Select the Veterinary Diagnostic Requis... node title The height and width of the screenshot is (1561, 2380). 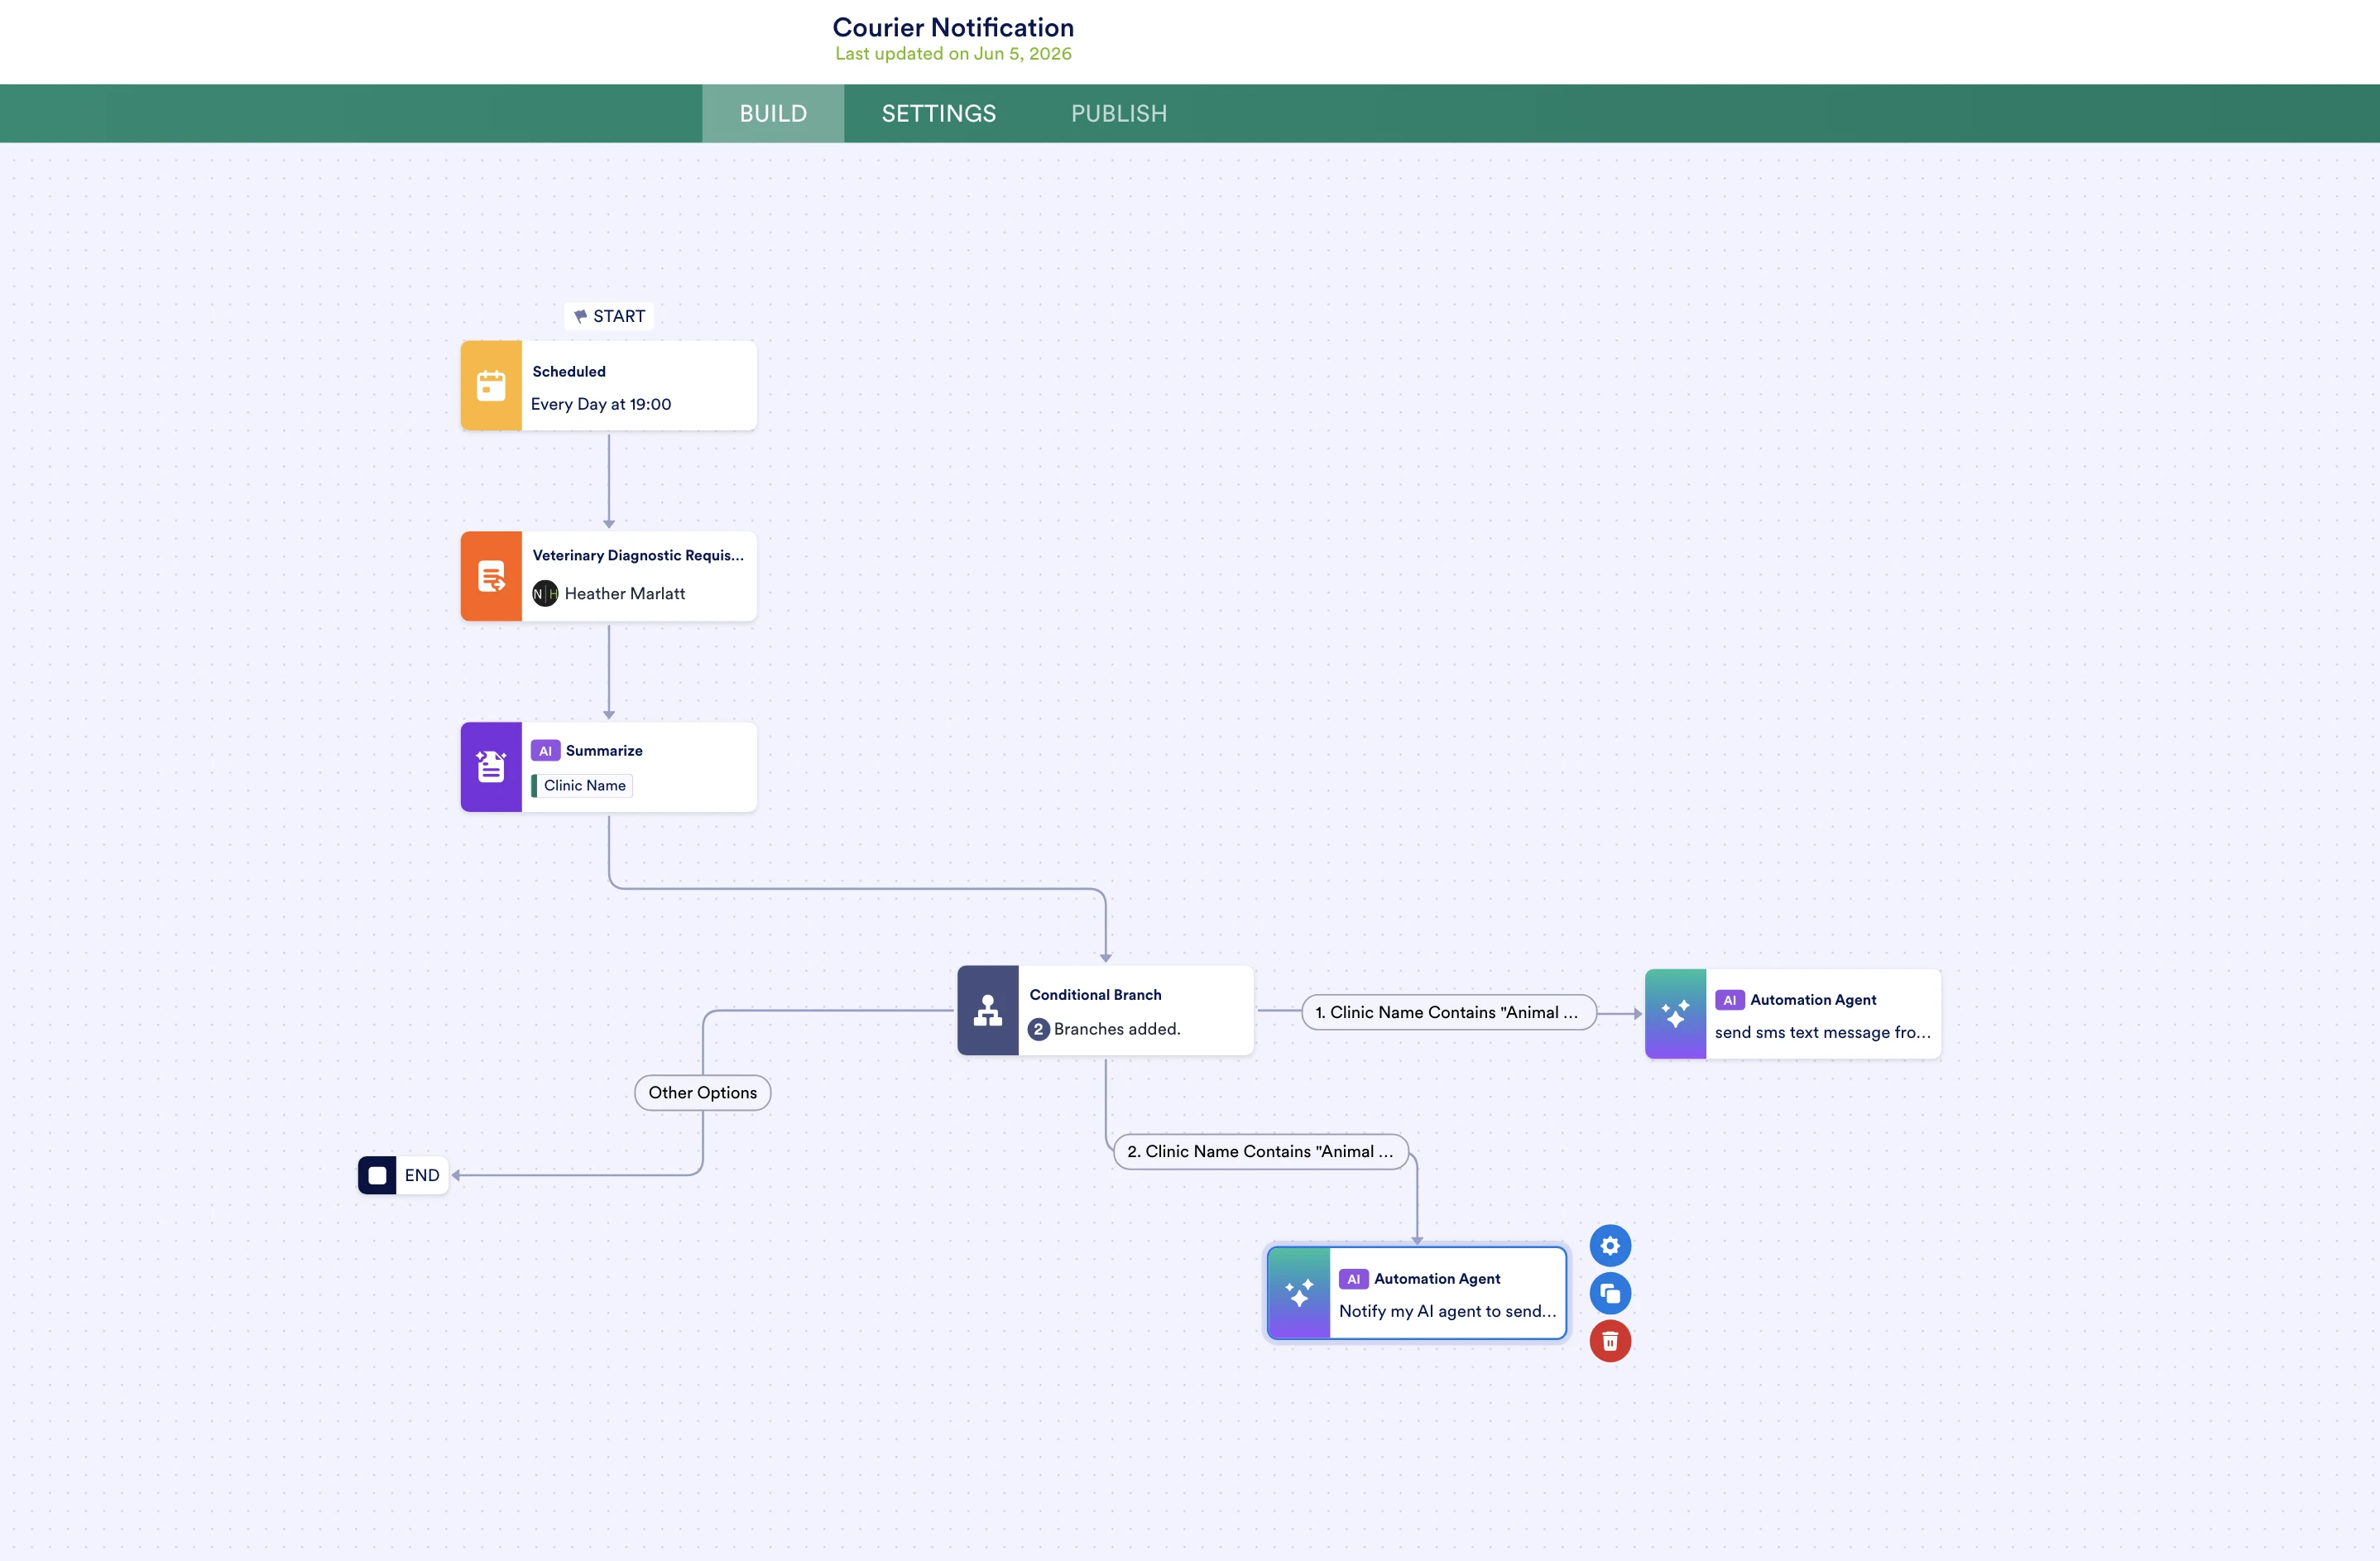click(x=638, y=555)
